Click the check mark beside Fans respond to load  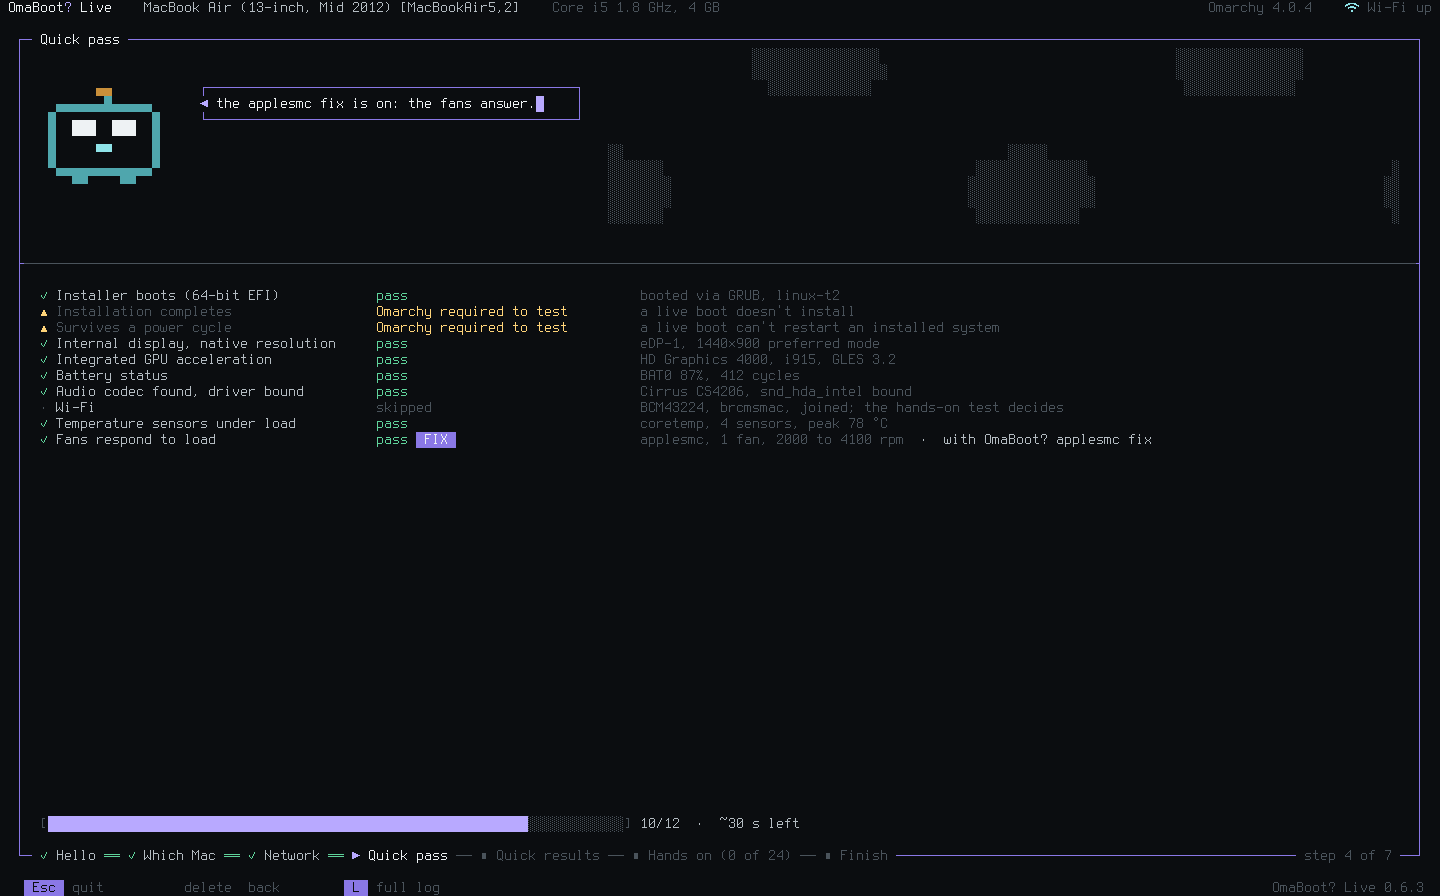[x=44, y=439]
